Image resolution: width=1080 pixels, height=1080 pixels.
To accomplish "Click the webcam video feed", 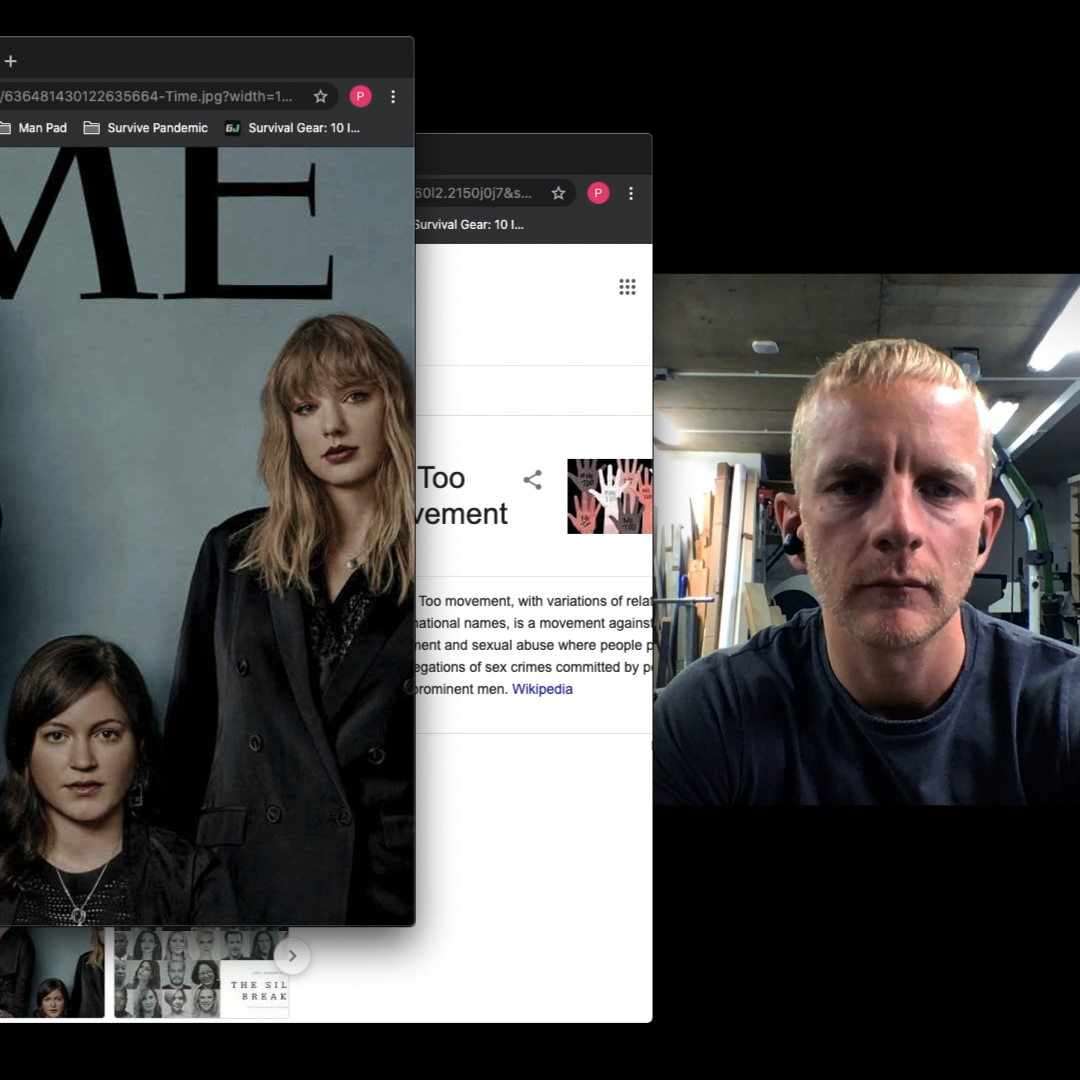I will coord(866,540).
